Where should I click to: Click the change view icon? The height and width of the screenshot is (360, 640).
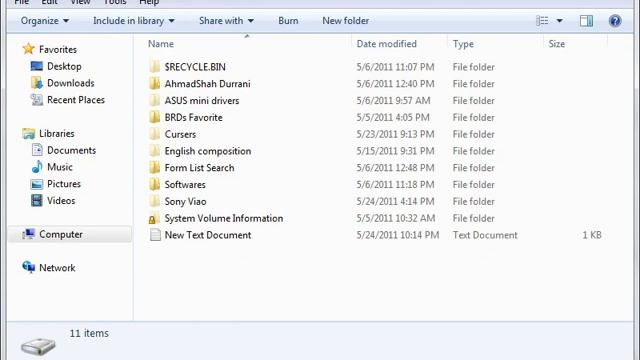[542, 21]
